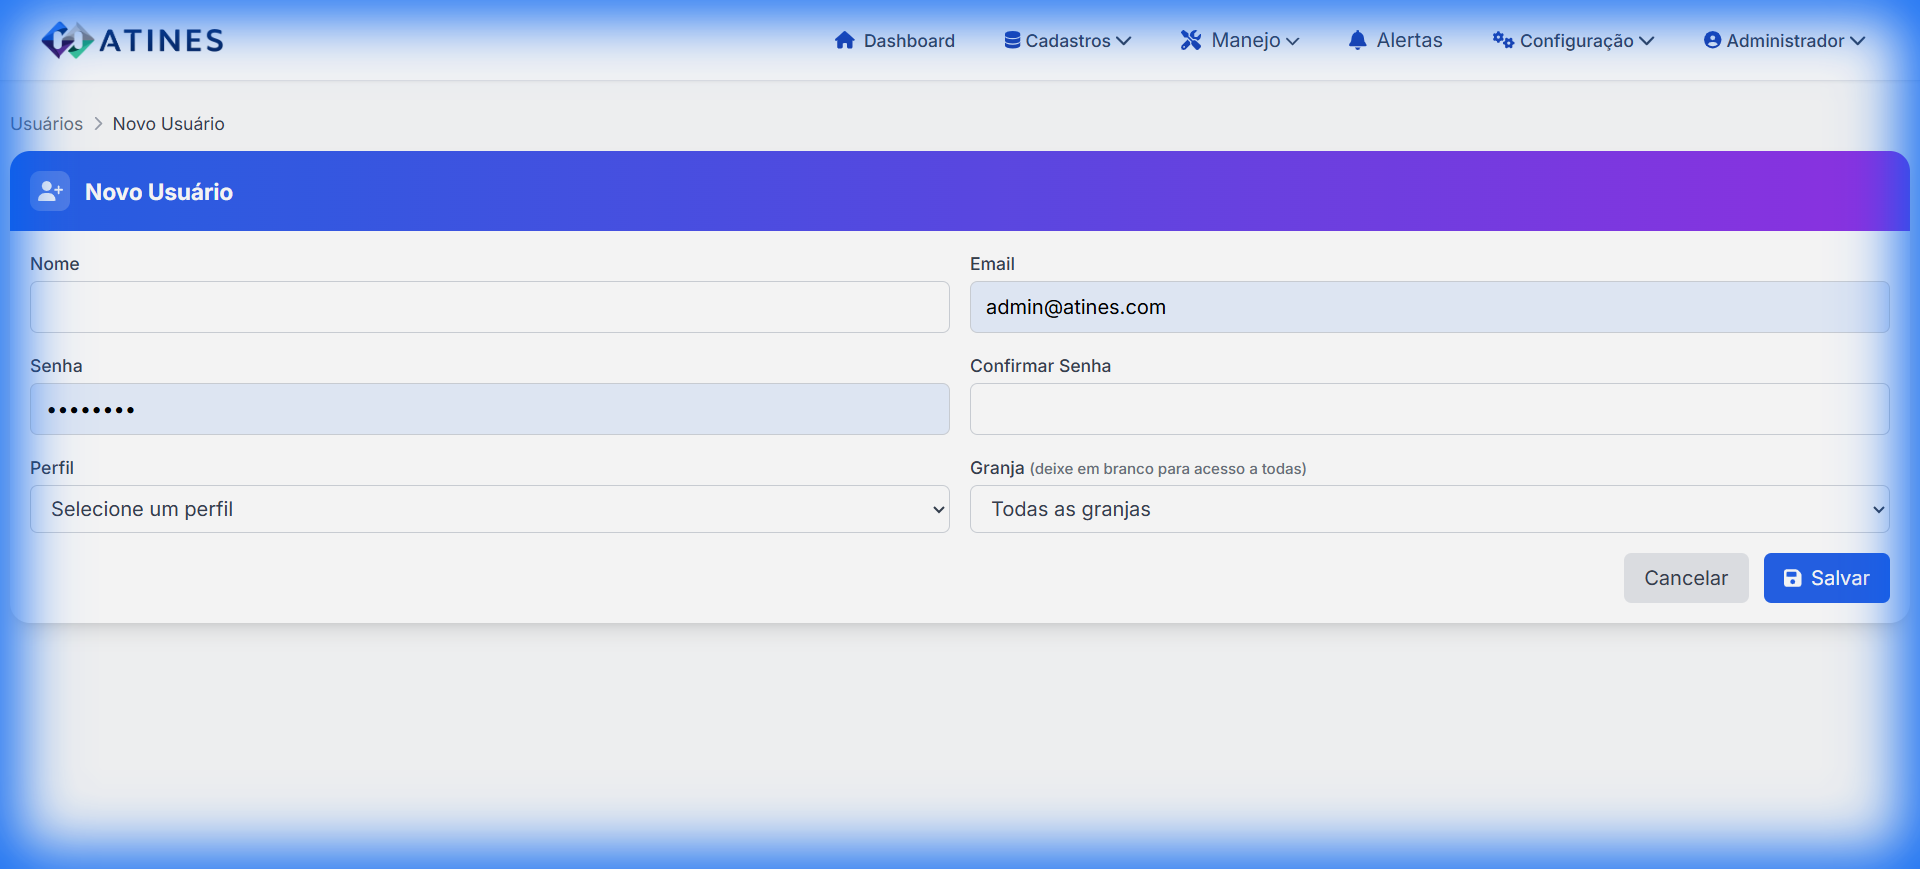Viewport: 1920px width, 869px height.
Task: Expand the Cadastros menu chevron
Action: [x=1124, y=41]
